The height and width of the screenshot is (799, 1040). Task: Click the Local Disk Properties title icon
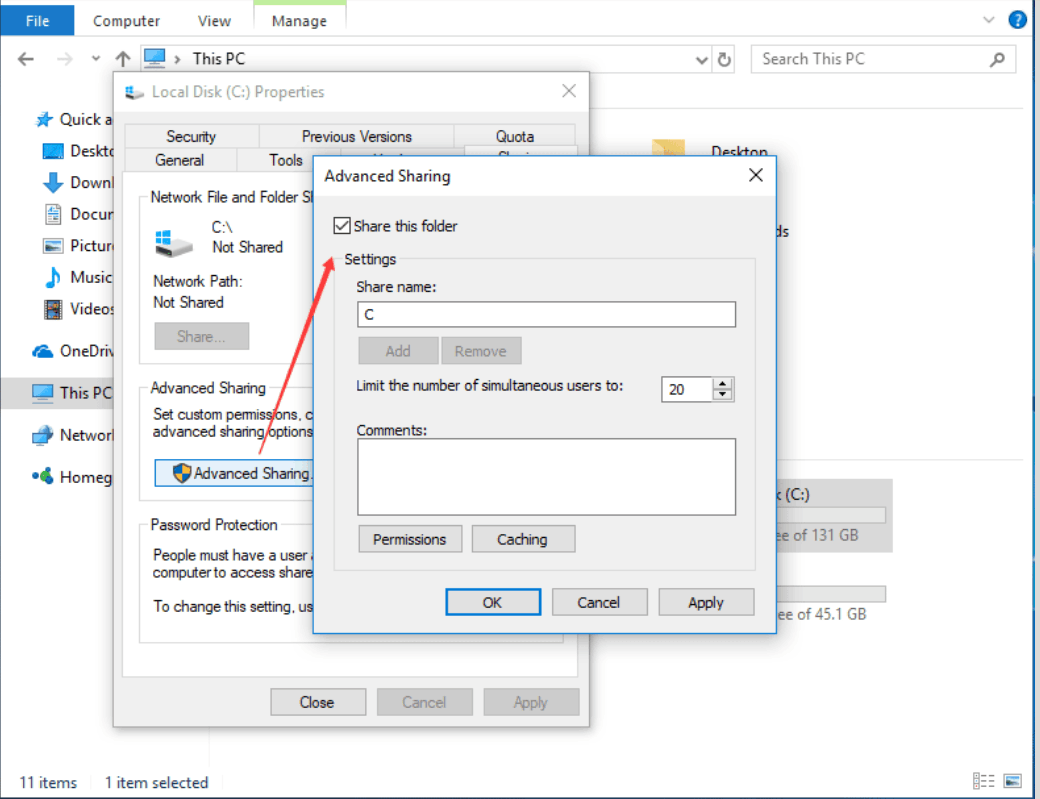tap(134, 92)
